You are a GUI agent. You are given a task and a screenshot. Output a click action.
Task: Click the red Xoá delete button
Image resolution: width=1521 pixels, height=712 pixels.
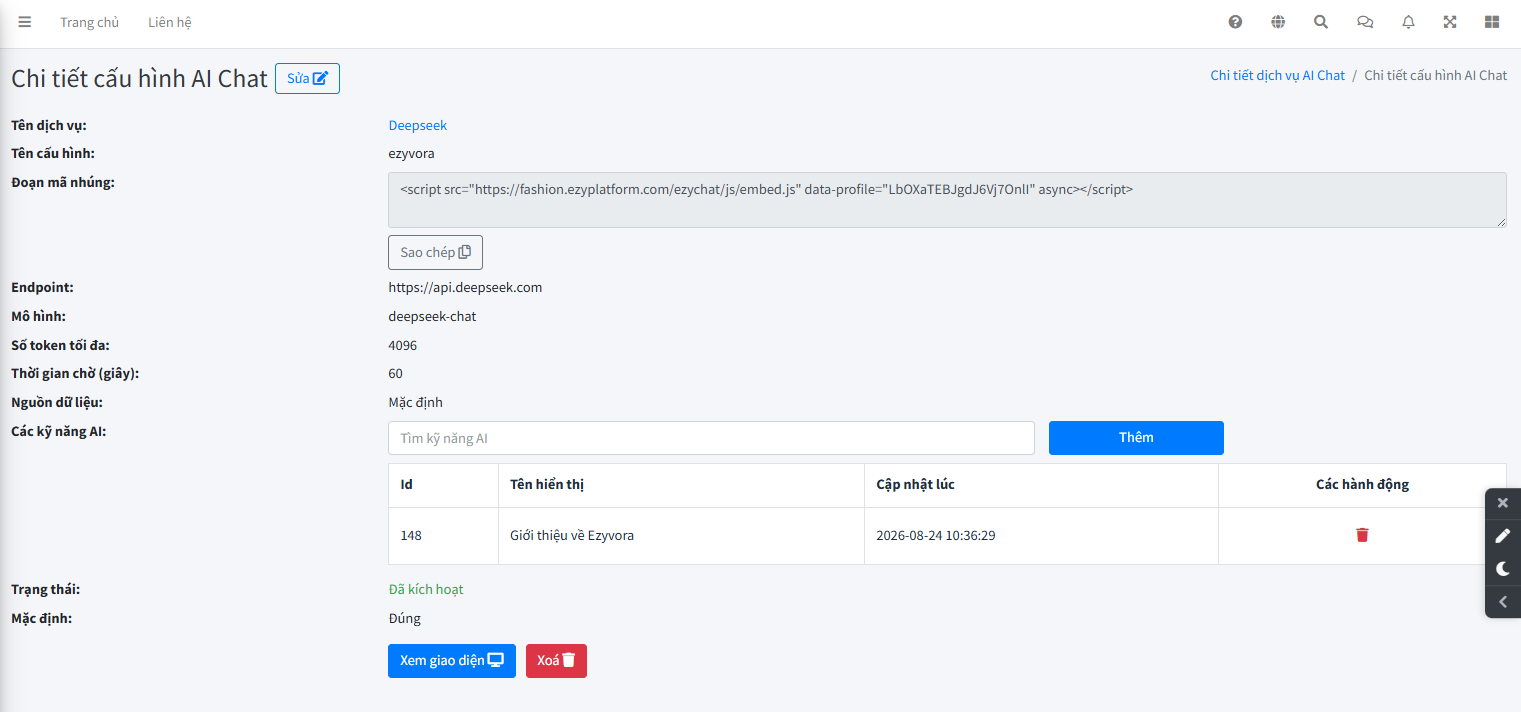click(x=556, y=661)
